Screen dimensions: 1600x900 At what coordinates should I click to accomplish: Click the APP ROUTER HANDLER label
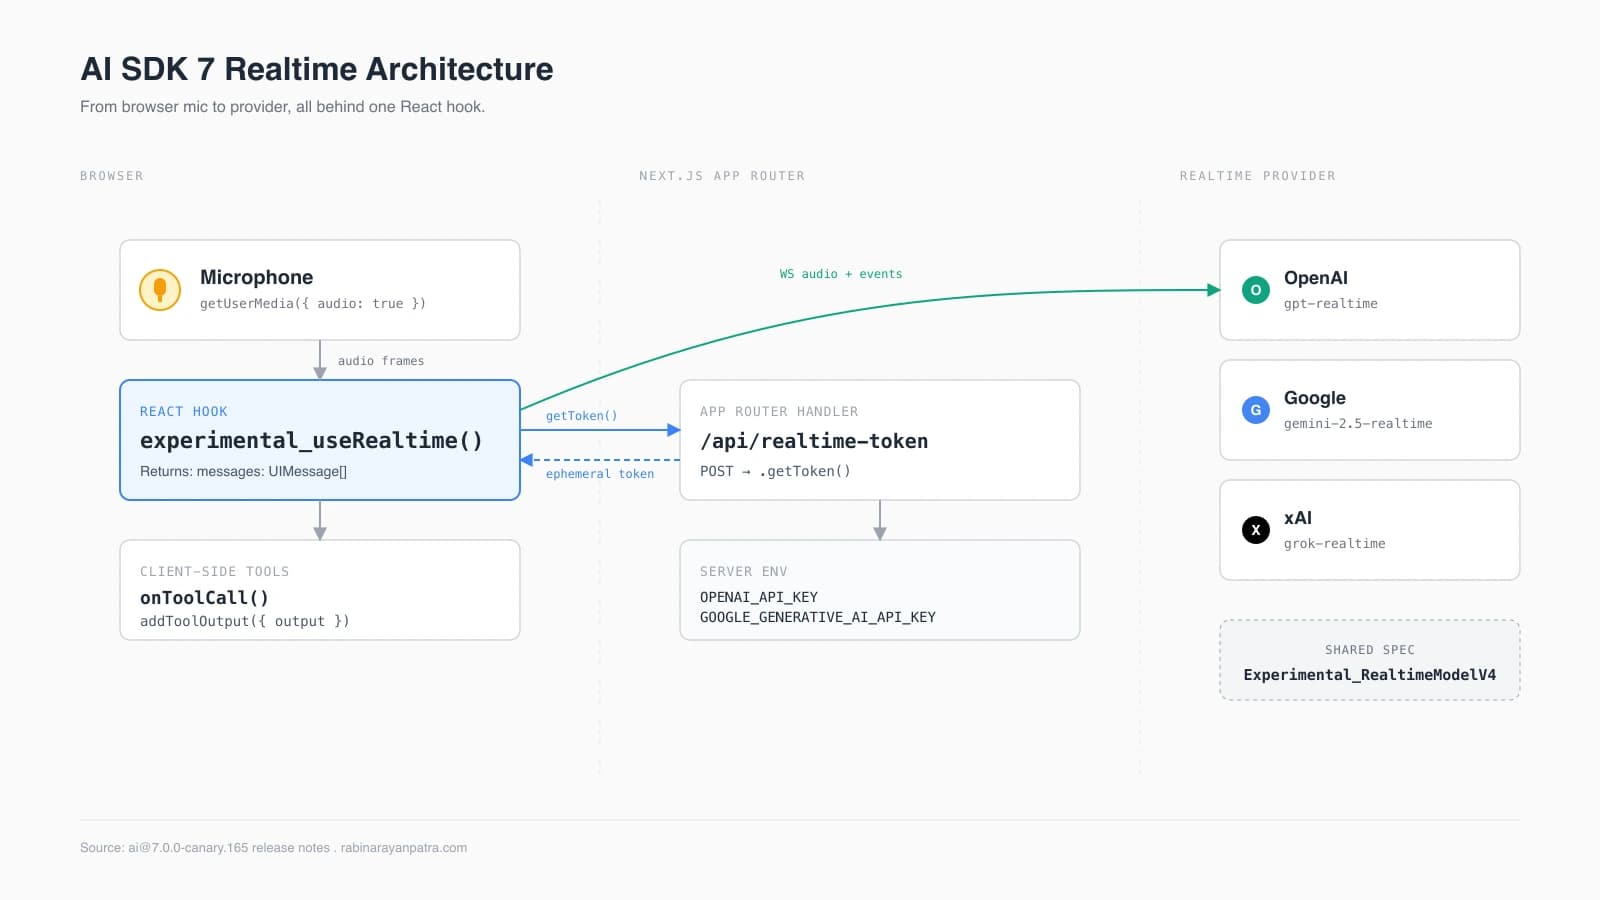[779, 411]
